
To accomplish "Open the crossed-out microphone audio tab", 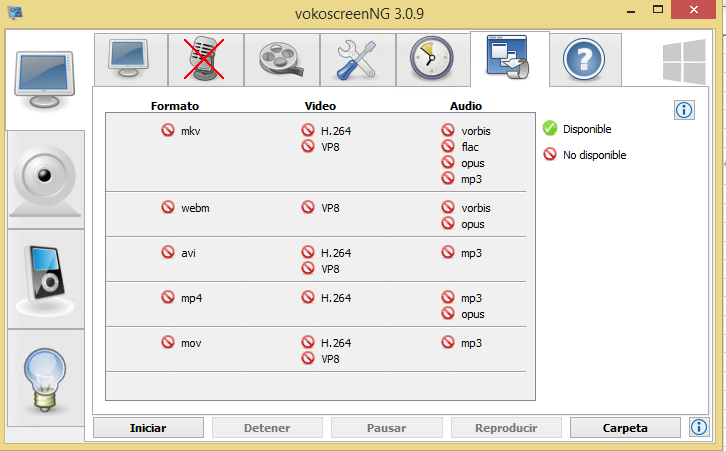I will [206, 60].
